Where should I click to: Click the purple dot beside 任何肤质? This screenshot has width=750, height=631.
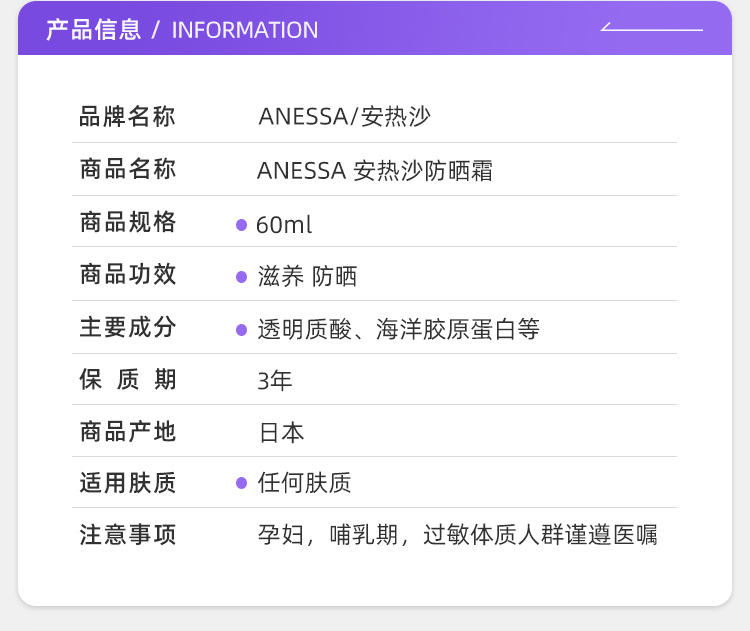[241, 483]
